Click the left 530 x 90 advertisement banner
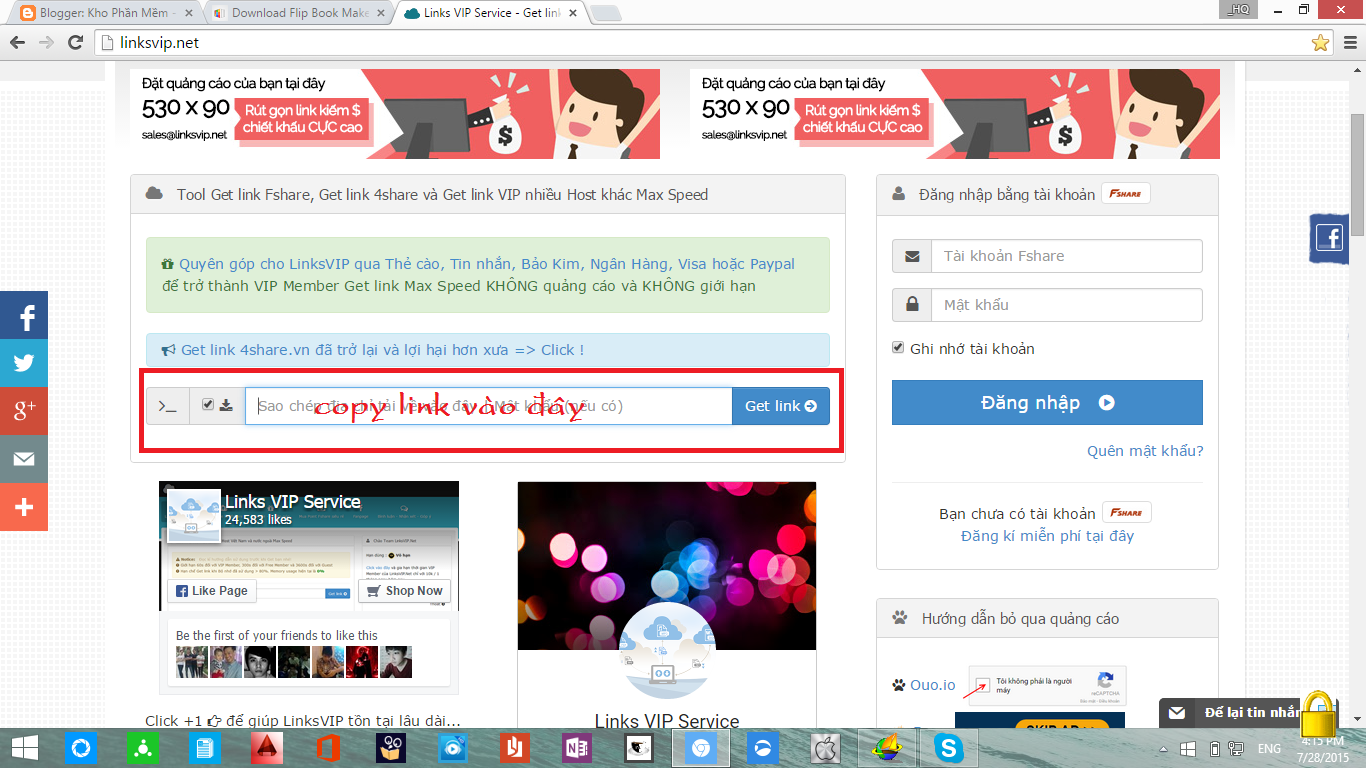Viewport: 1366px width, 768px height. [x=395, y=114]
